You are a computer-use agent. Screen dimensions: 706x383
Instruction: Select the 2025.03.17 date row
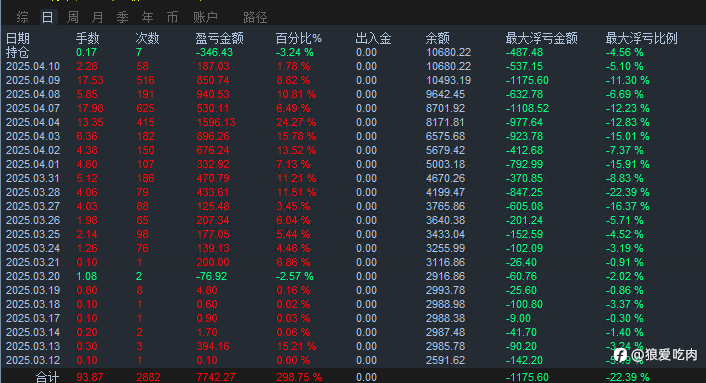(33, 318)
